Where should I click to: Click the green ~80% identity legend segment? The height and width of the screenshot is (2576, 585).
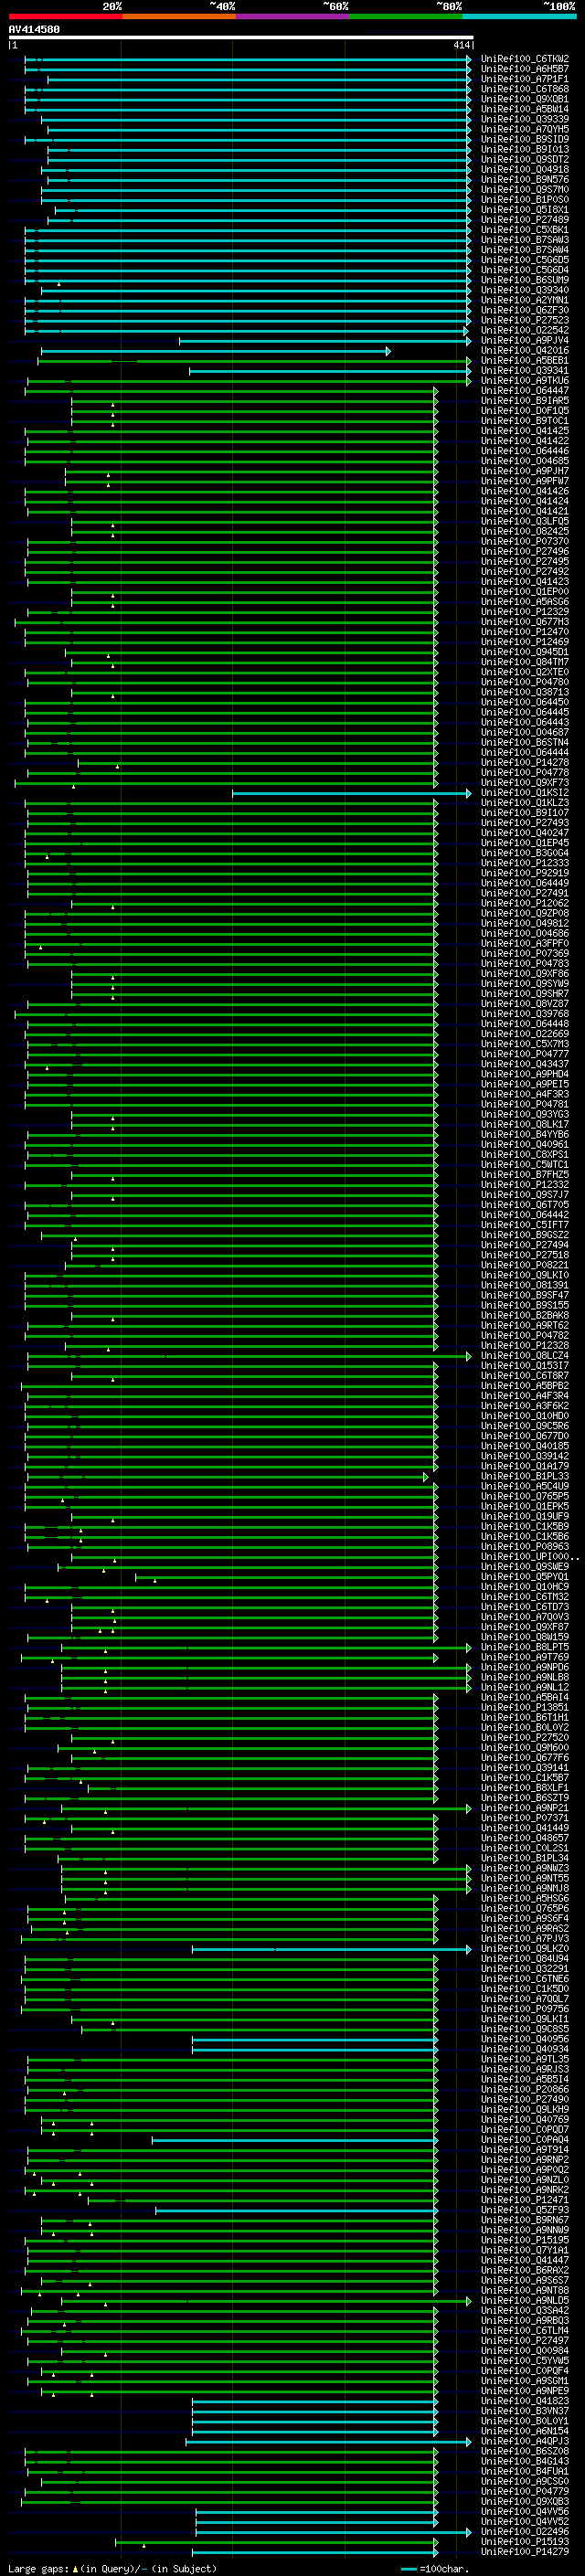point(406,16)
